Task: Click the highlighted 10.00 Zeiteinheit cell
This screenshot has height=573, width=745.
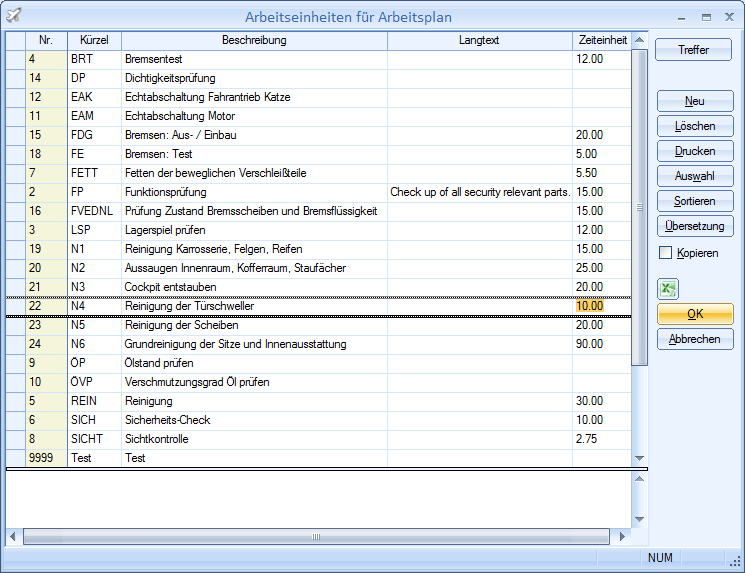Action: [x=602, y=306]
